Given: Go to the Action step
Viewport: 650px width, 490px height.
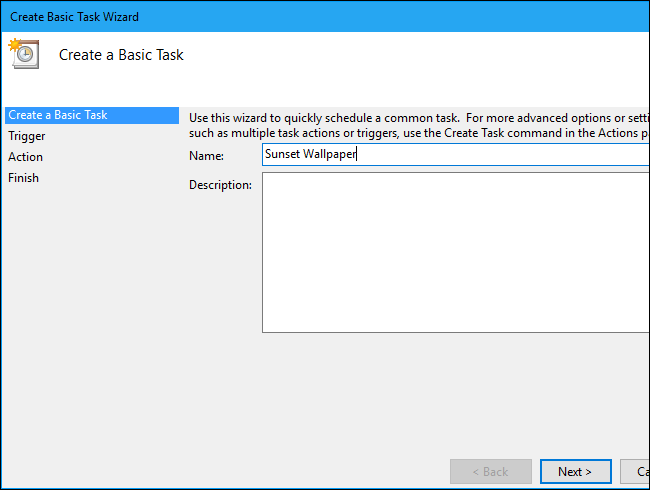Looking at the screenshot, I should pos(26,157).
